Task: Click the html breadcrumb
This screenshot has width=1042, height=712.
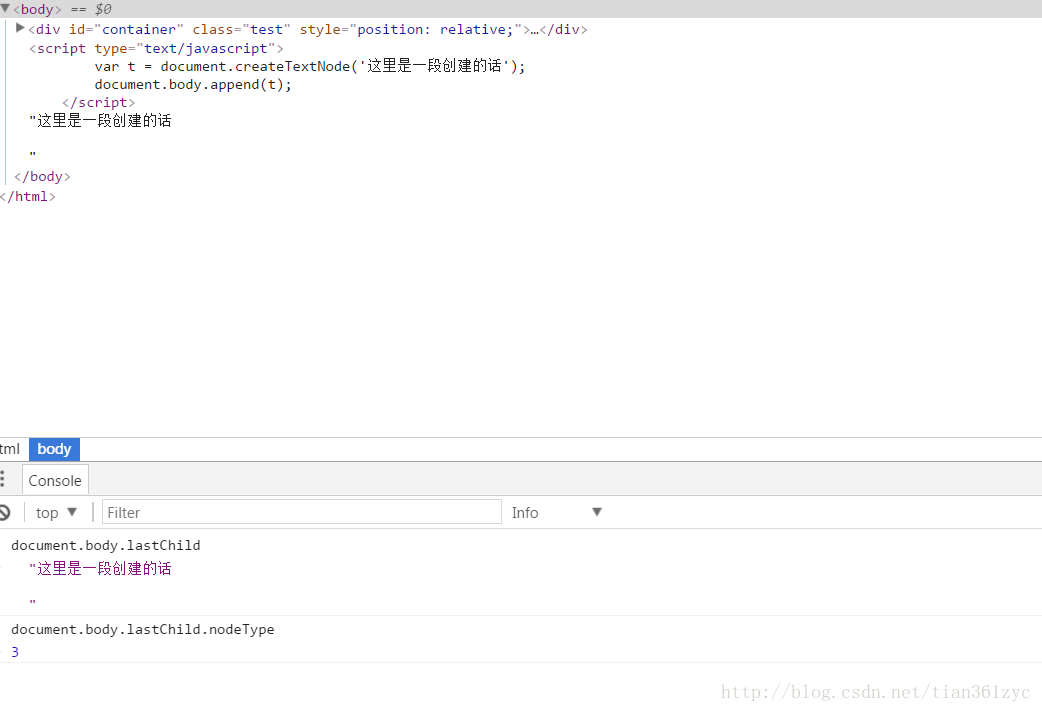Action: tap(10, 449)
